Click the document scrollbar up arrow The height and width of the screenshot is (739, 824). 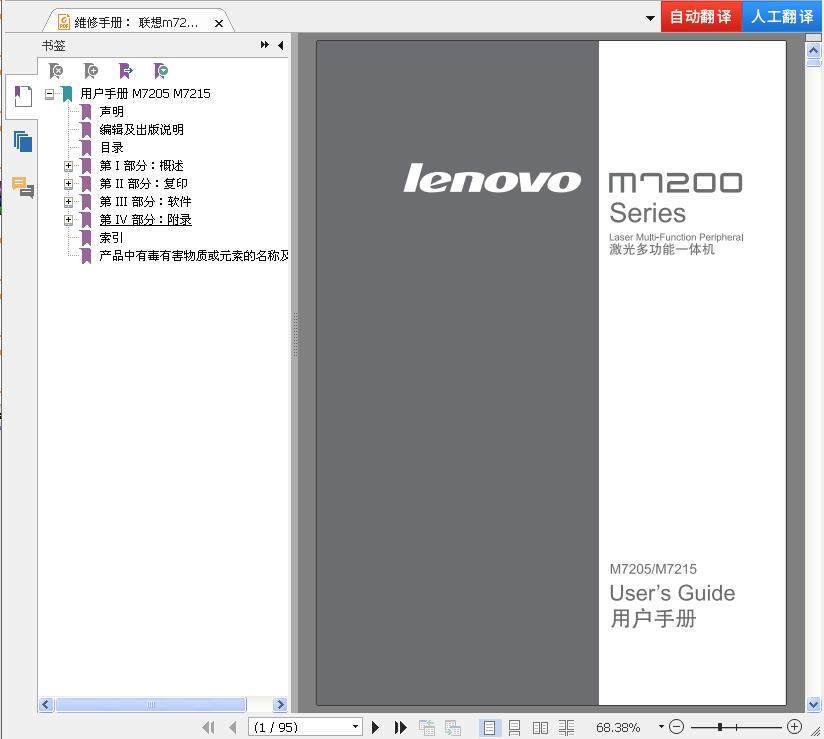point(813,50)
